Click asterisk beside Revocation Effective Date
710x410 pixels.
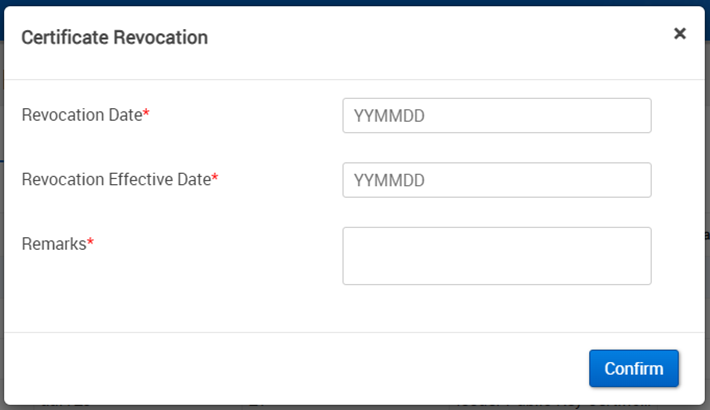(214, 179)
